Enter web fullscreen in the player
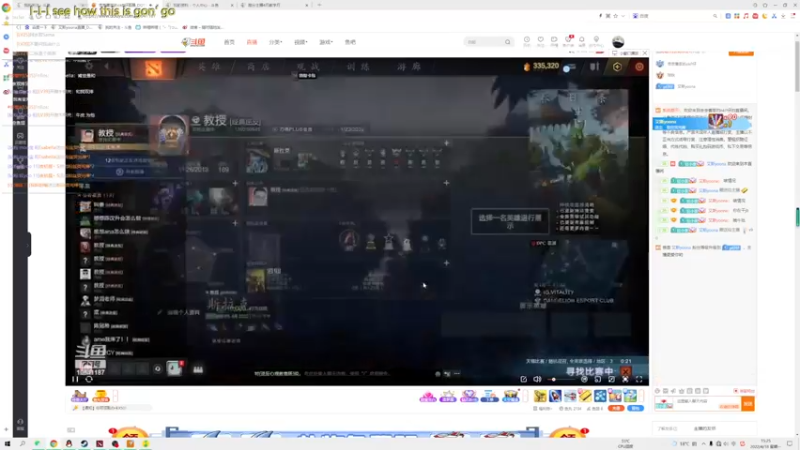 tap(625, 379)
